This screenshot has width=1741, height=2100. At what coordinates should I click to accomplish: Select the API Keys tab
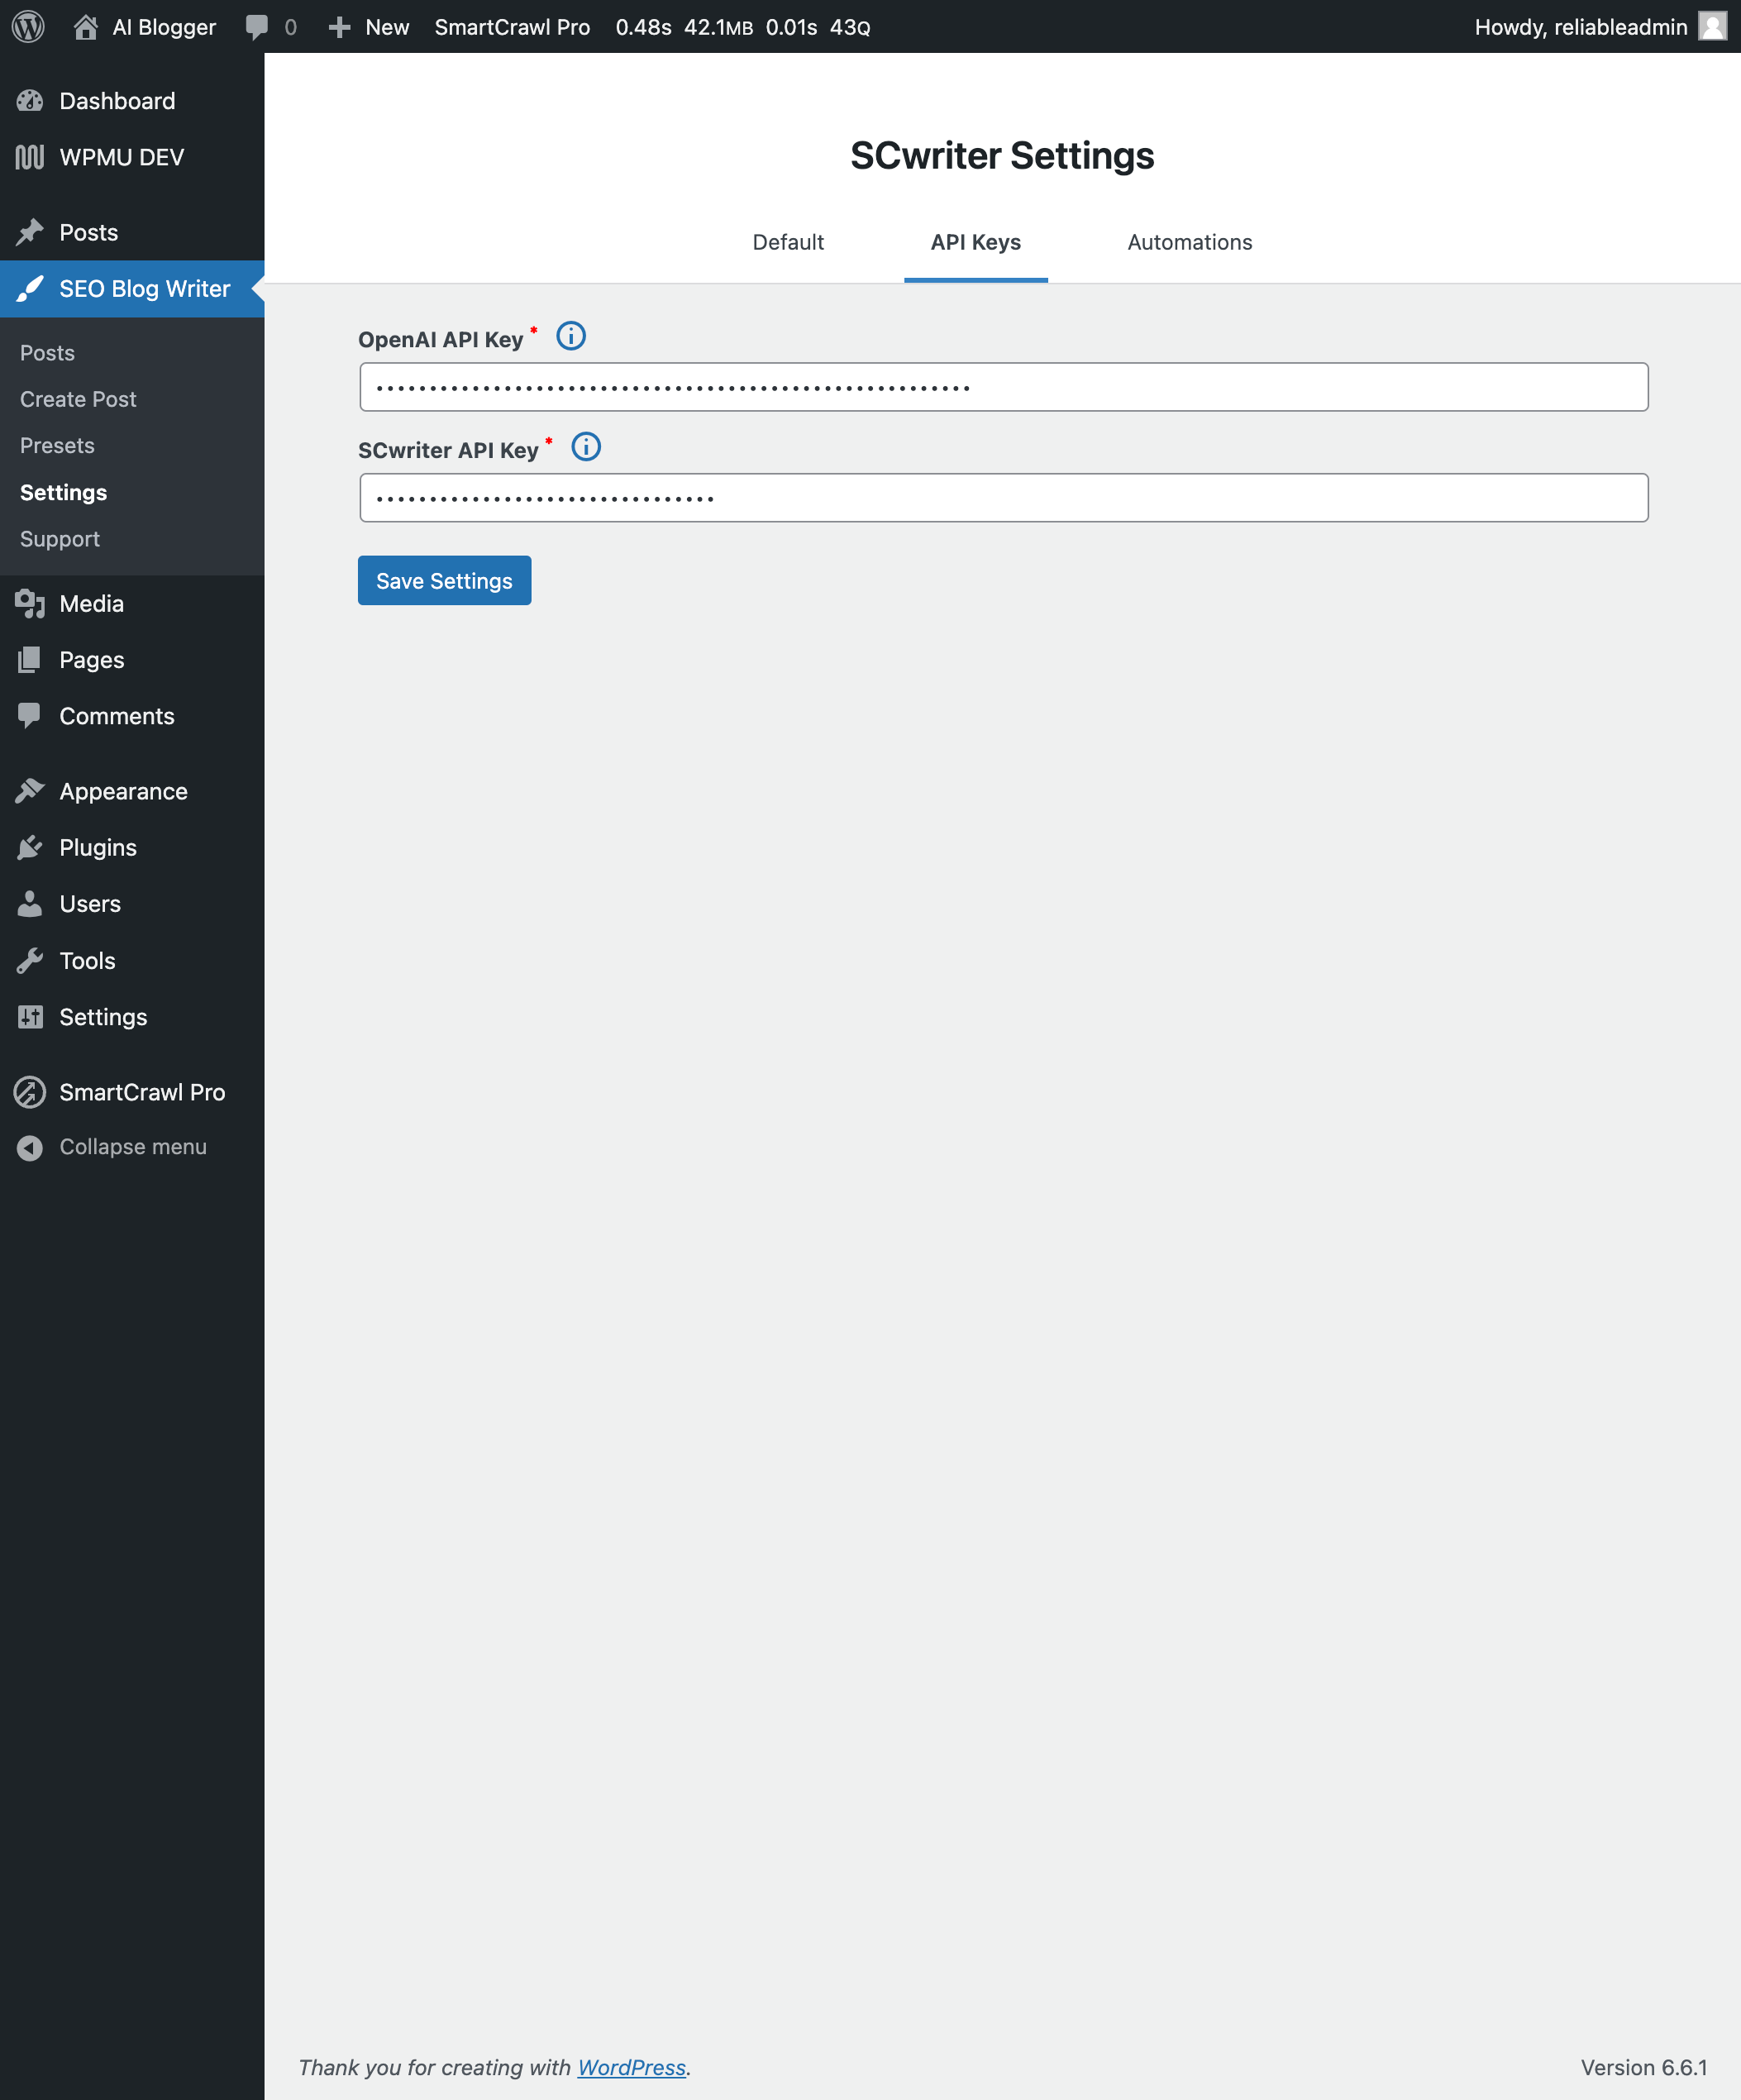coord(976,242)
